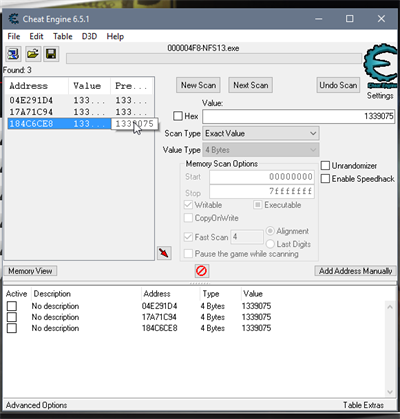Select the Last Digits radio button
Viewport: 400px width, 419px height.
coord(270,244)
